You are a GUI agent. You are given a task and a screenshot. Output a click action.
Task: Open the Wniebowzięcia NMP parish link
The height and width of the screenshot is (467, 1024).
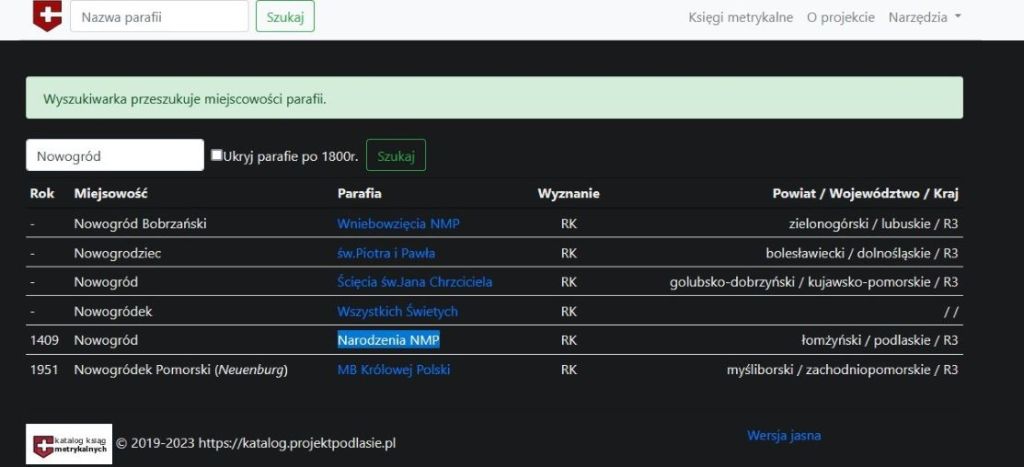[398, 224]
